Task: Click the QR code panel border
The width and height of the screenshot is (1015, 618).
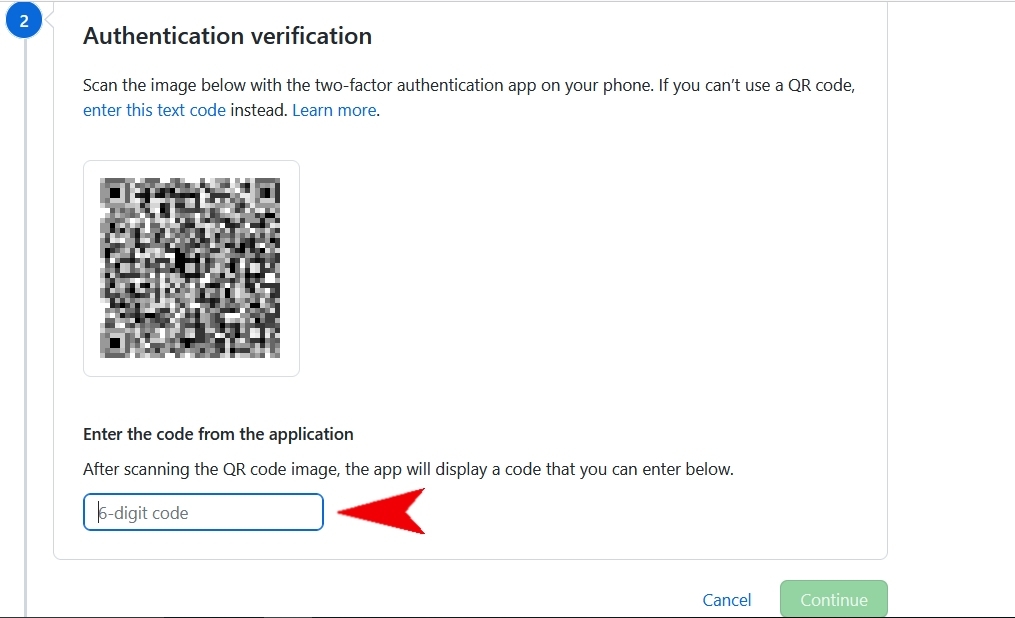Action: (x=190, y=161)
